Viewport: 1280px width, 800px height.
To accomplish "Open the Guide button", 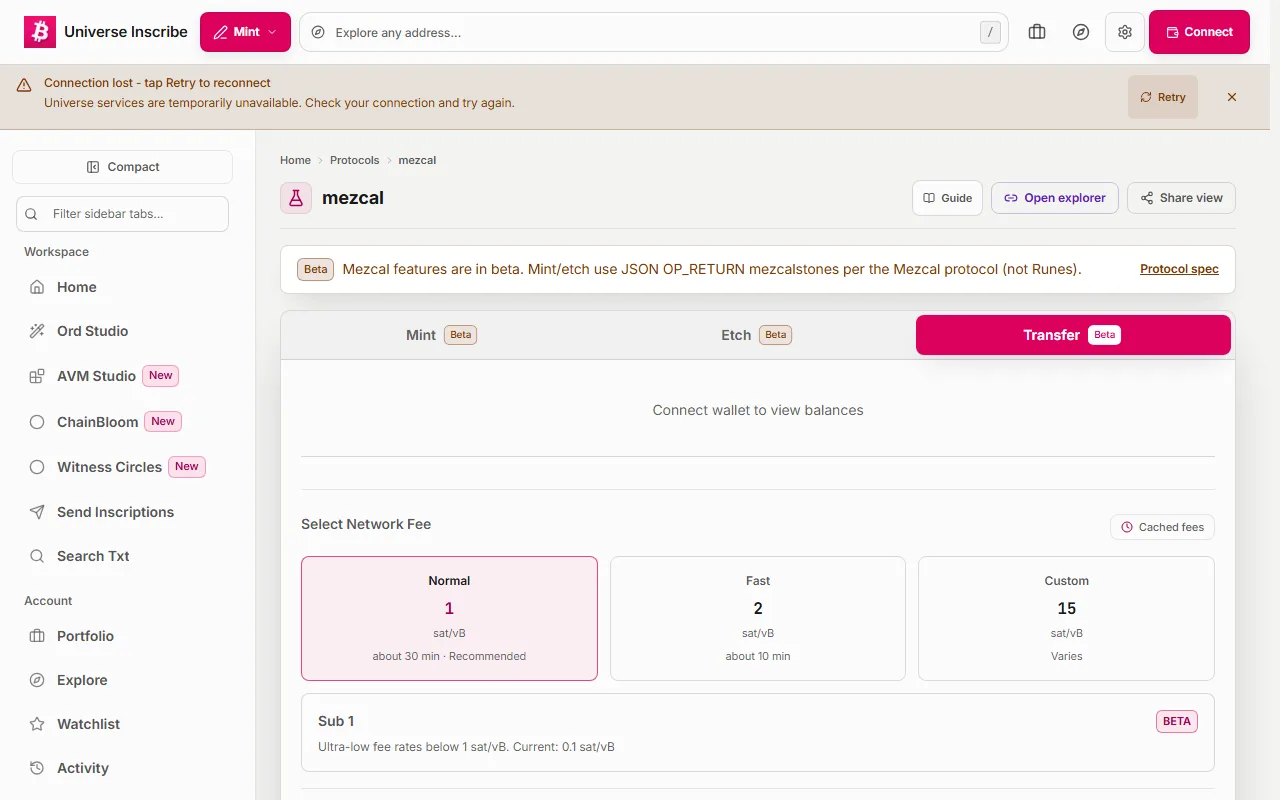I will 947,198.
